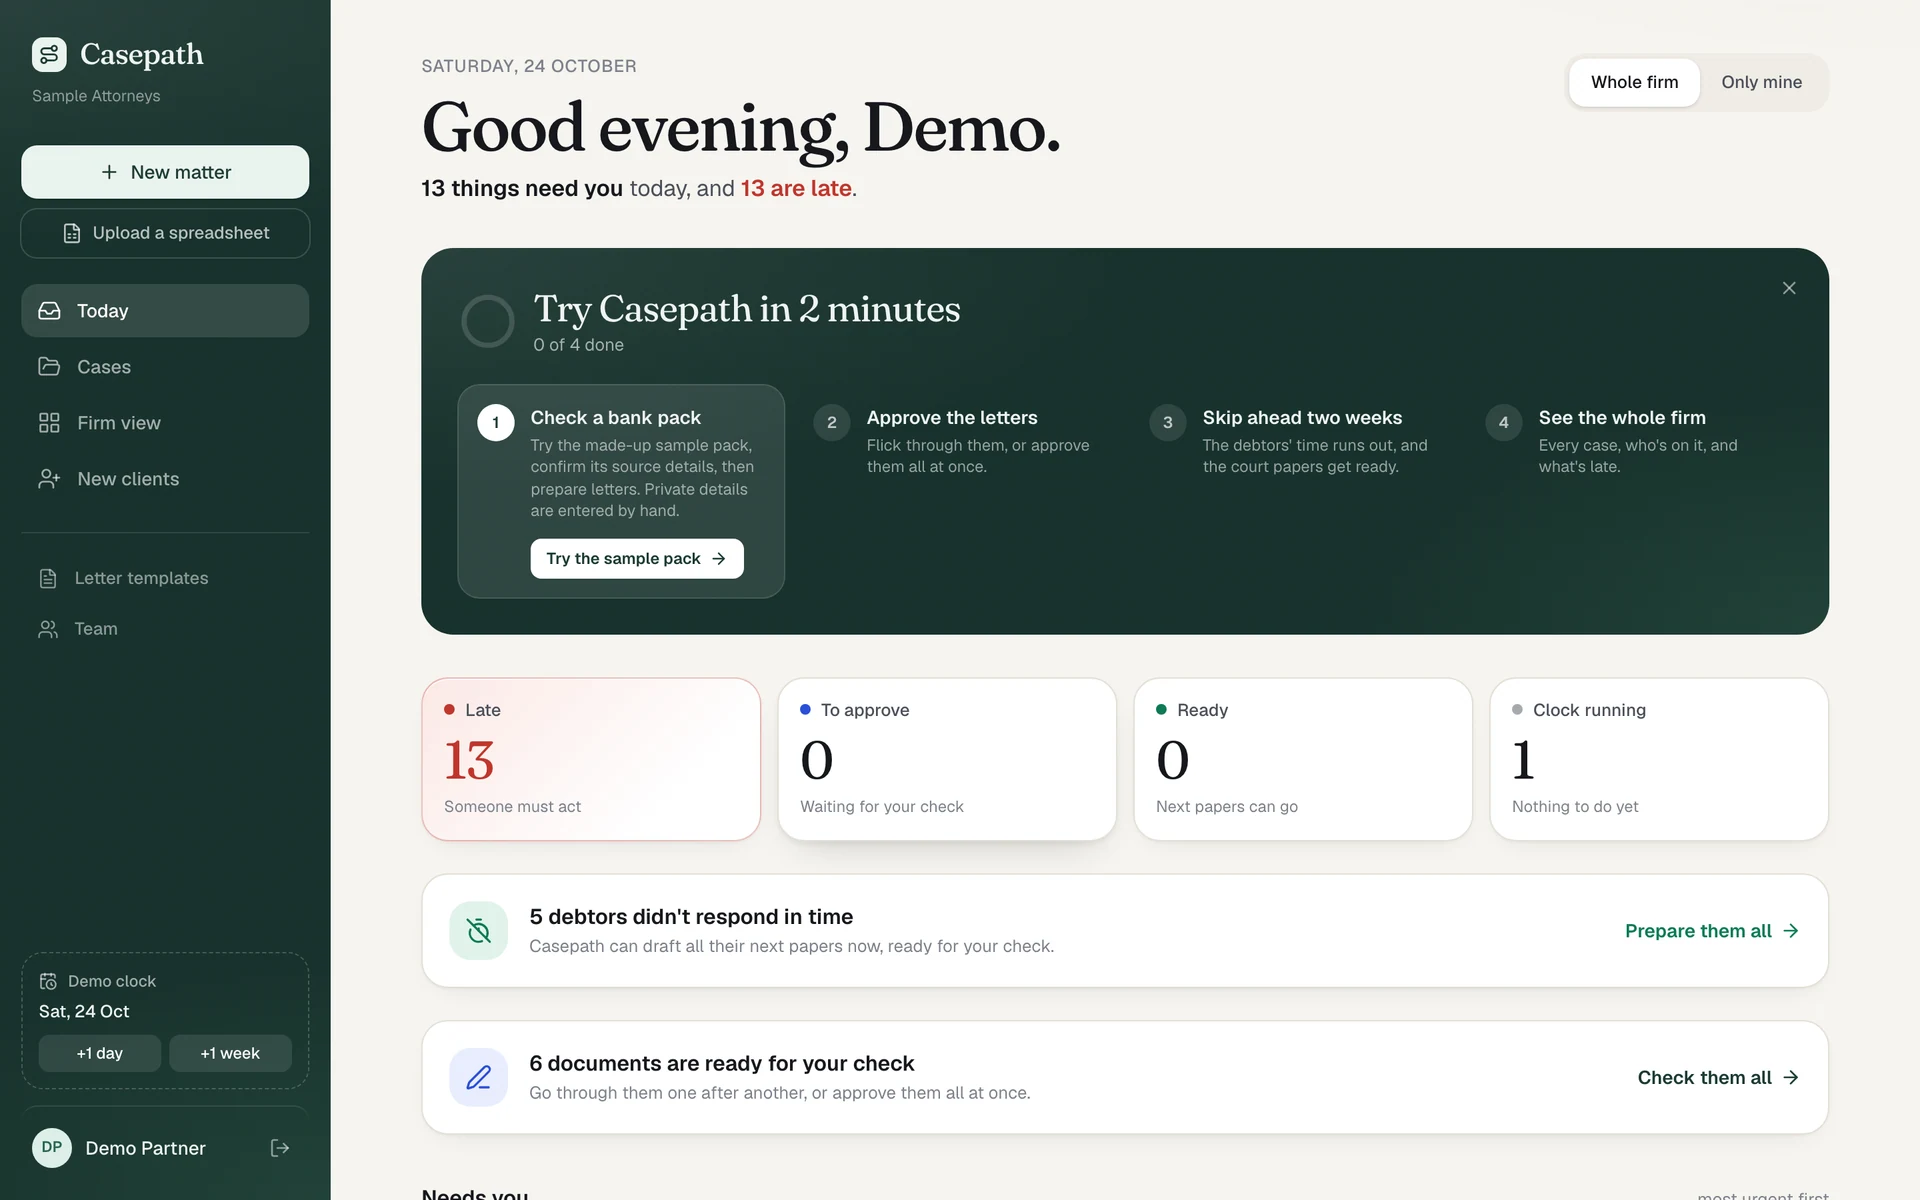The width and height of the screenshot is (1920, 1200).
Task: Create a New matter
Action: (165, 172)
